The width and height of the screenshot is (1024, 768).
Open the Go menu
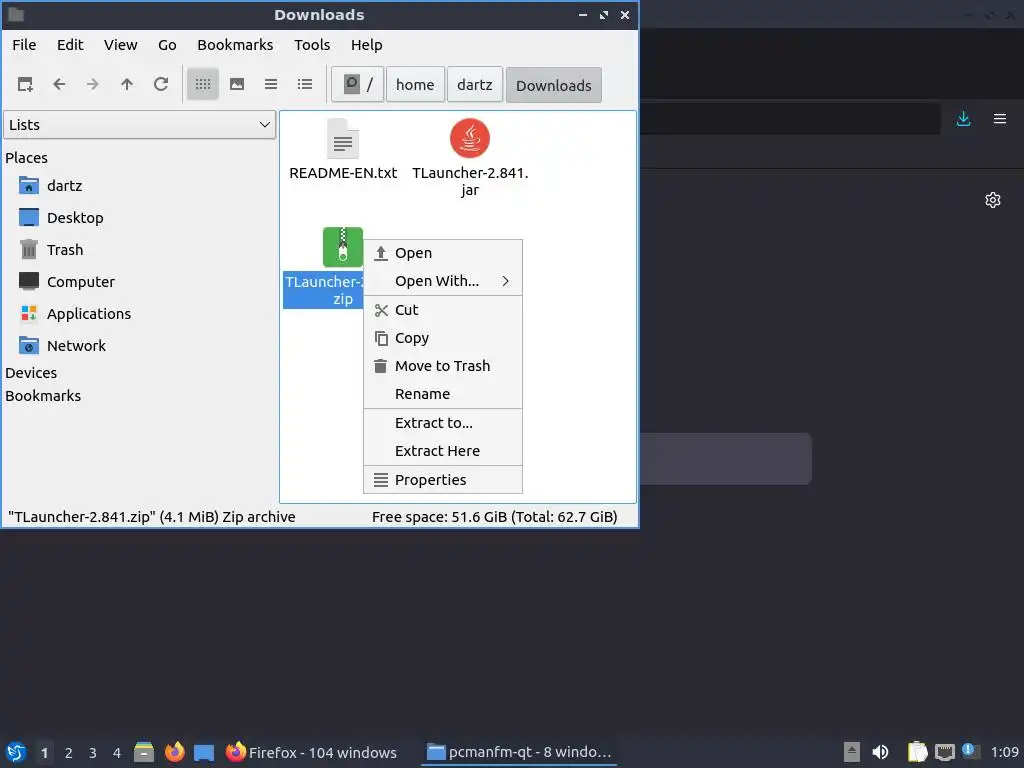click(x=167, y=45)
